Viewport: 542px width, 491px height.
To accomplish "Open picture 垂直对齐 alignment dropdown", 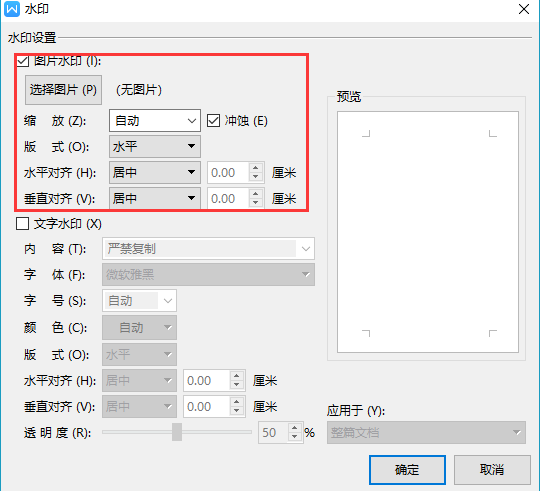I will pyautogui.click(x=155, y=198).
